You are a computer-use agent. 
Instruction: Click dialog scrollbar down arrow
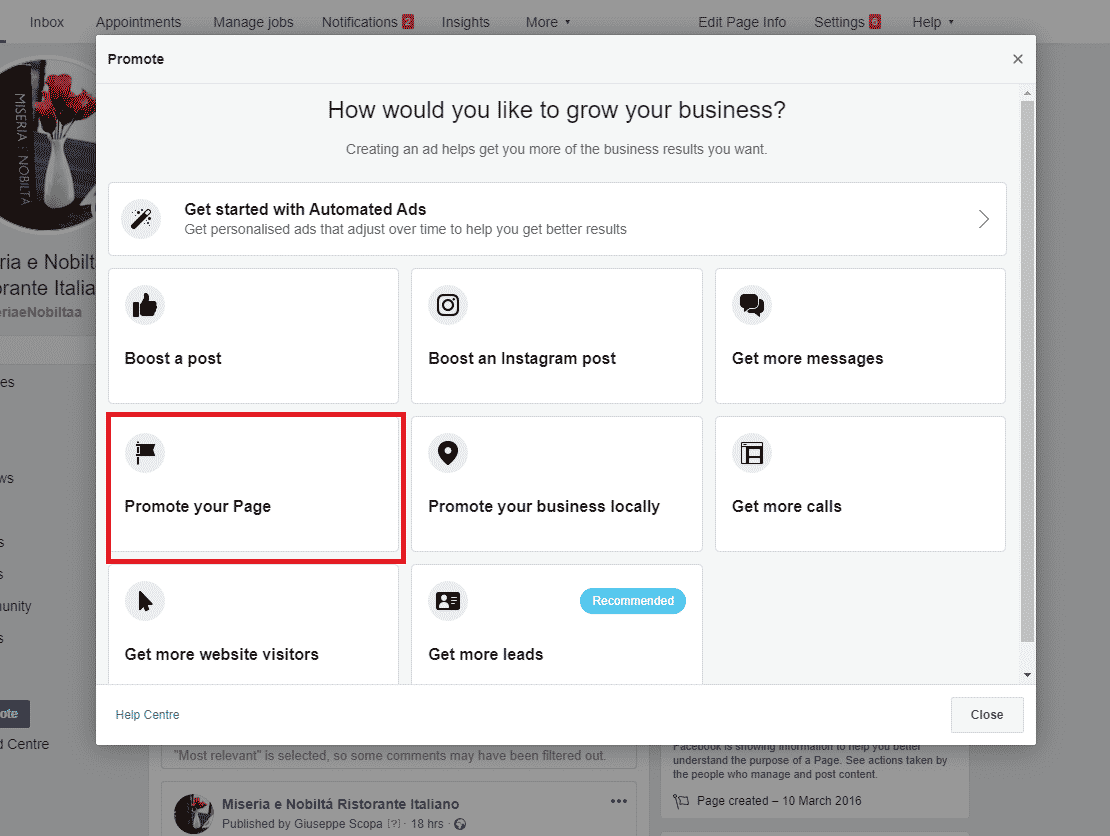[x=1027, y=675]
